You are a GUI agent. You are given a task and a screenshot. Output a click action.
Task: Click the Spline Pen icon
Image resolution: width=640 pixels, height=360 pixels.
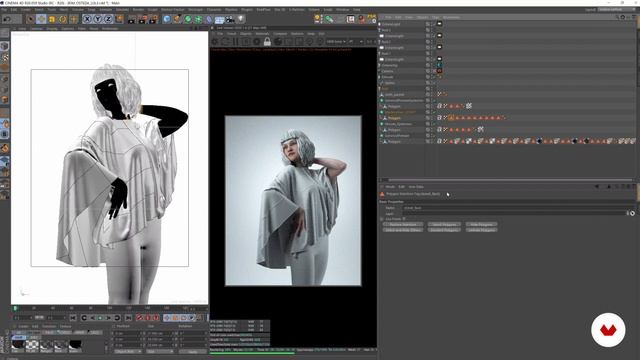pos(177,19)
